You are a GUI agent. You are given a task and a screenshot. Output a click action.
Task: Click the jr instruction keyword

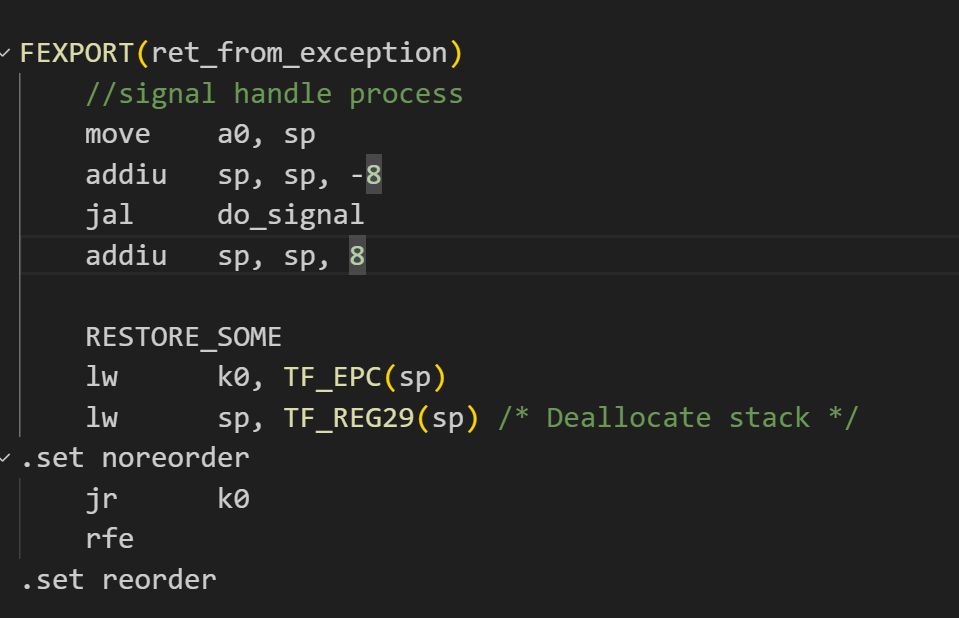point(102,499)
